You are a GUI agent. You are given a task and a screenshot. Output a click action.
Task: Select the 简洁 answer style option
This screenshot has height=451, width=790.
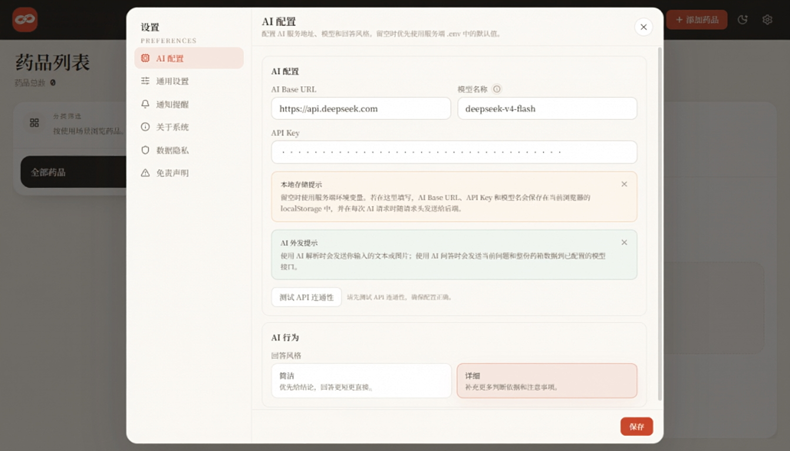(361, 381)
